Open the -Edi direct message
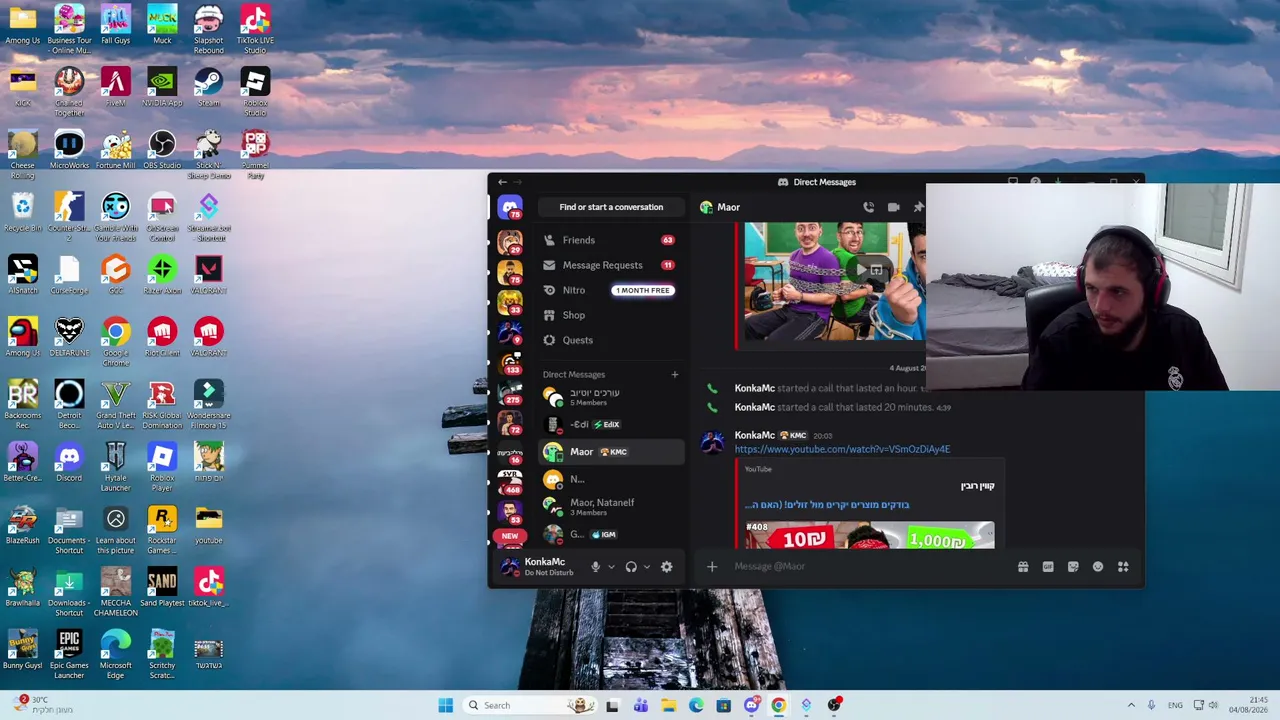Image resolution: width=1280 pixels, height=720 pixels. (611, 424)
